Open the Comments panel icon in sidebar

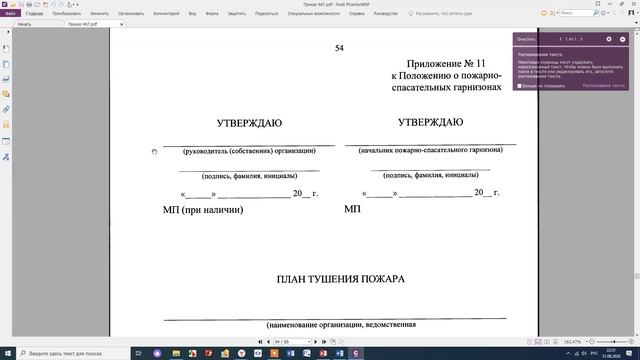[x=6, y=94]
